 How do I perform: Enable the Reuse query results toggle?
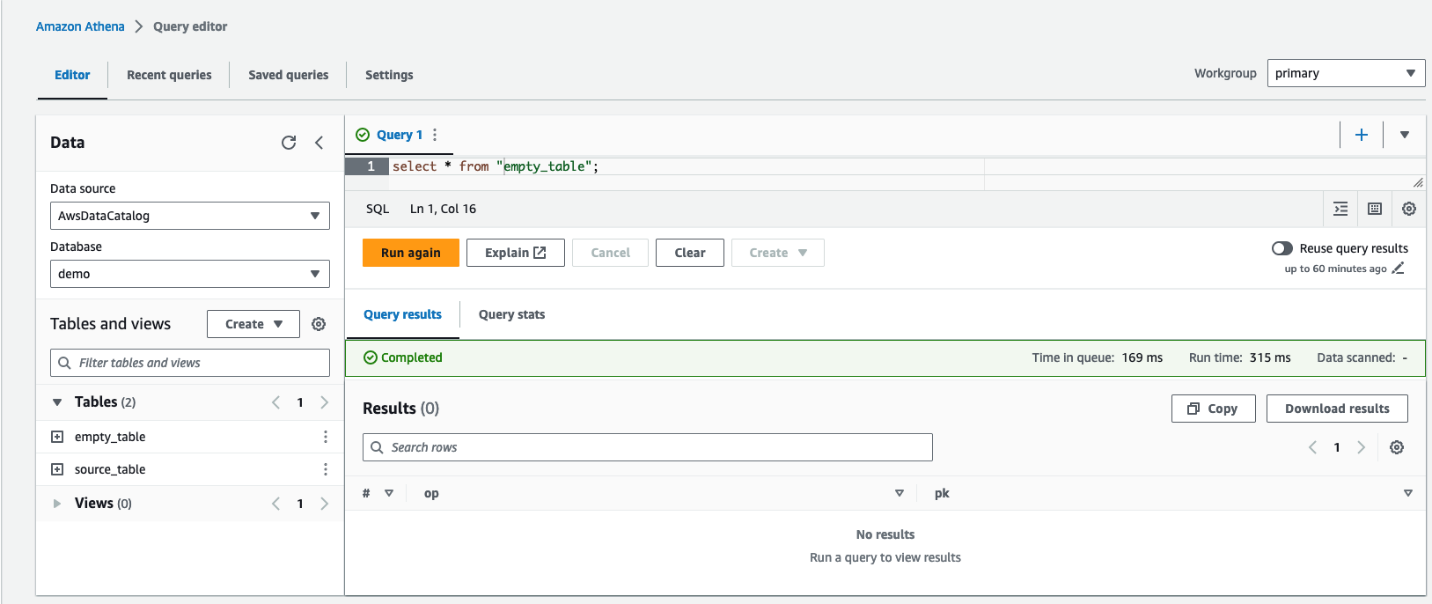(x=1281, y=248)
